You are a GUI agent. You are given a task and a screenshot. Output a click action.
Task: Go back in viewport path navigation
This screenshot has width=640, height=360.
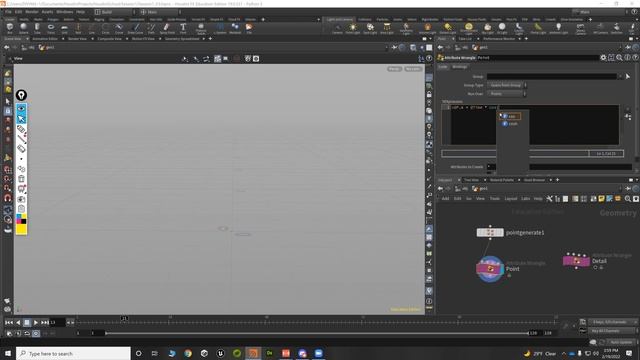coord(7,47)
